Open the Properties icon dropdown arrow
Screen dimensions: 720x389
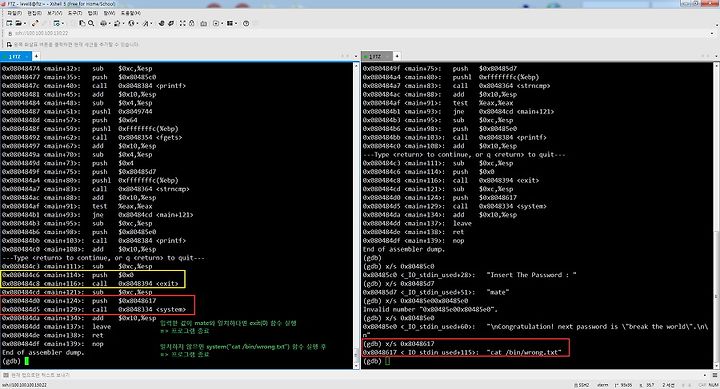click(x=63, y=23)
